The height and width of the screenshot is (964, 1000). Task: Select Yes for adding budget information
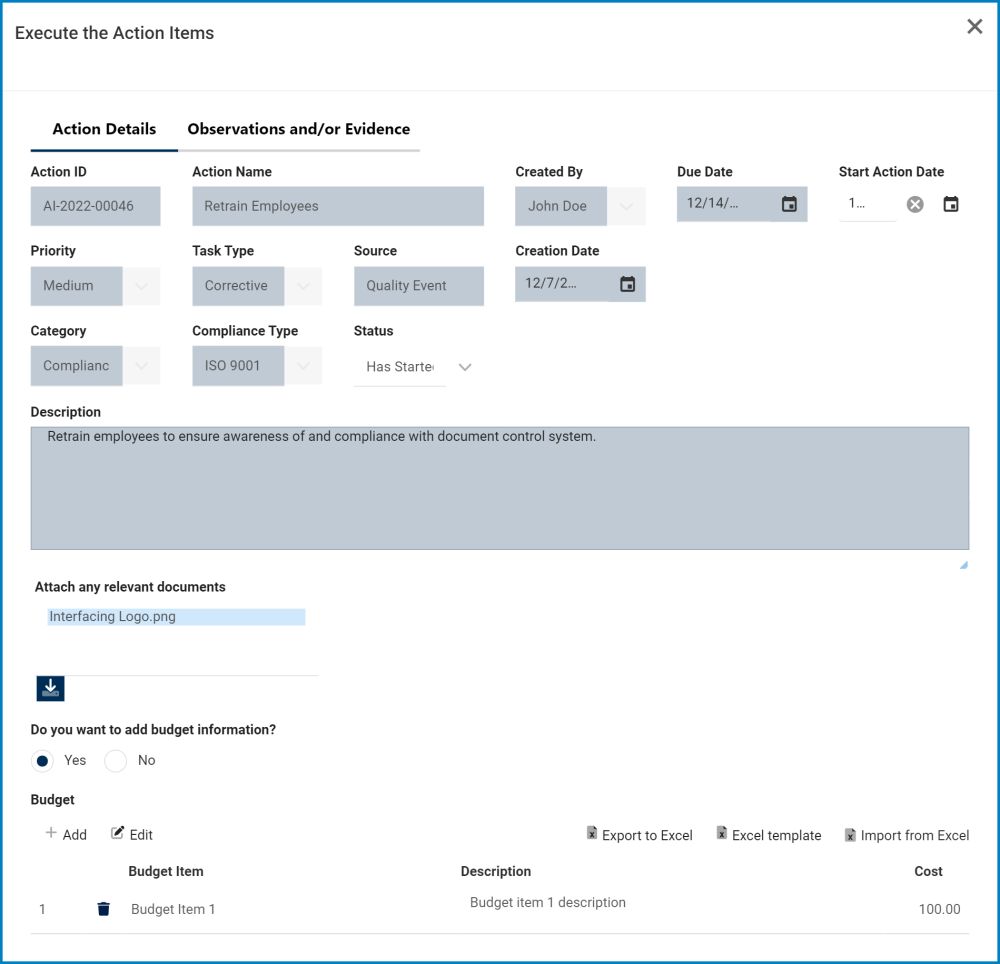tap(42, 761)
